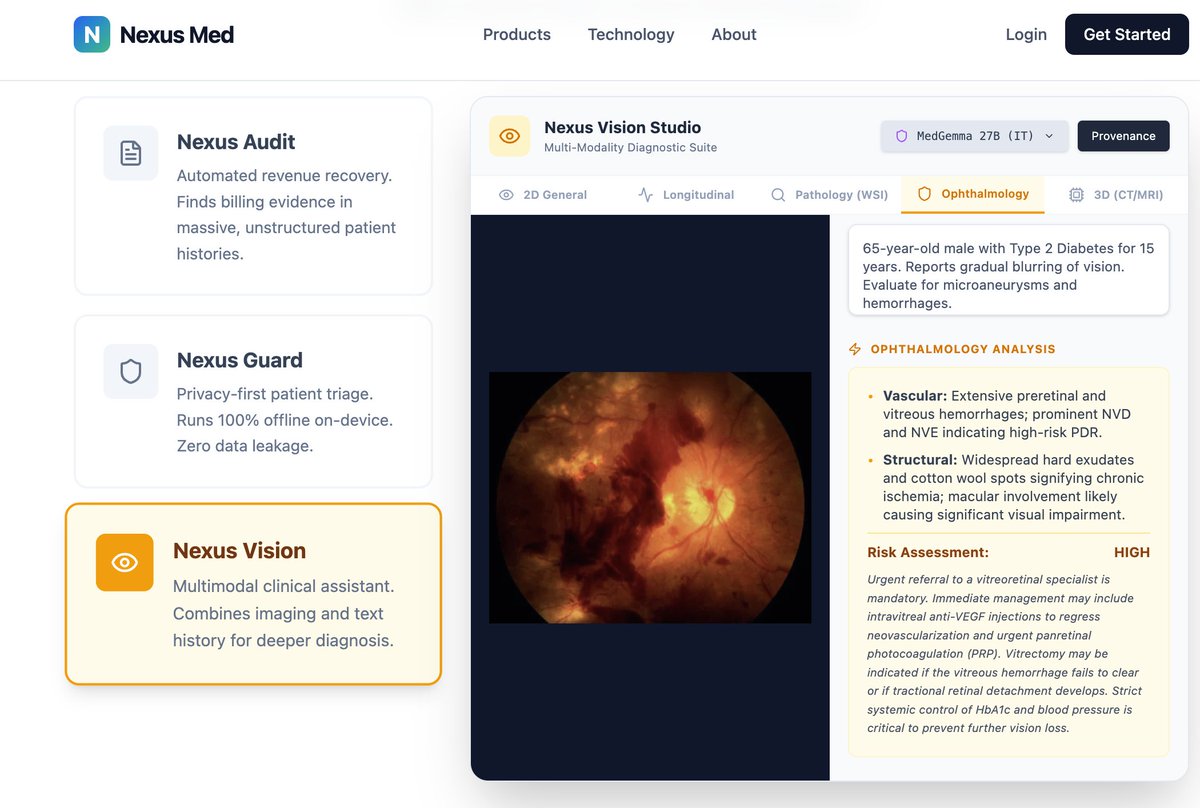Viewport: 1200px width, 808px height.
Task: Click the Risk Assessment label
Action: 928,552
